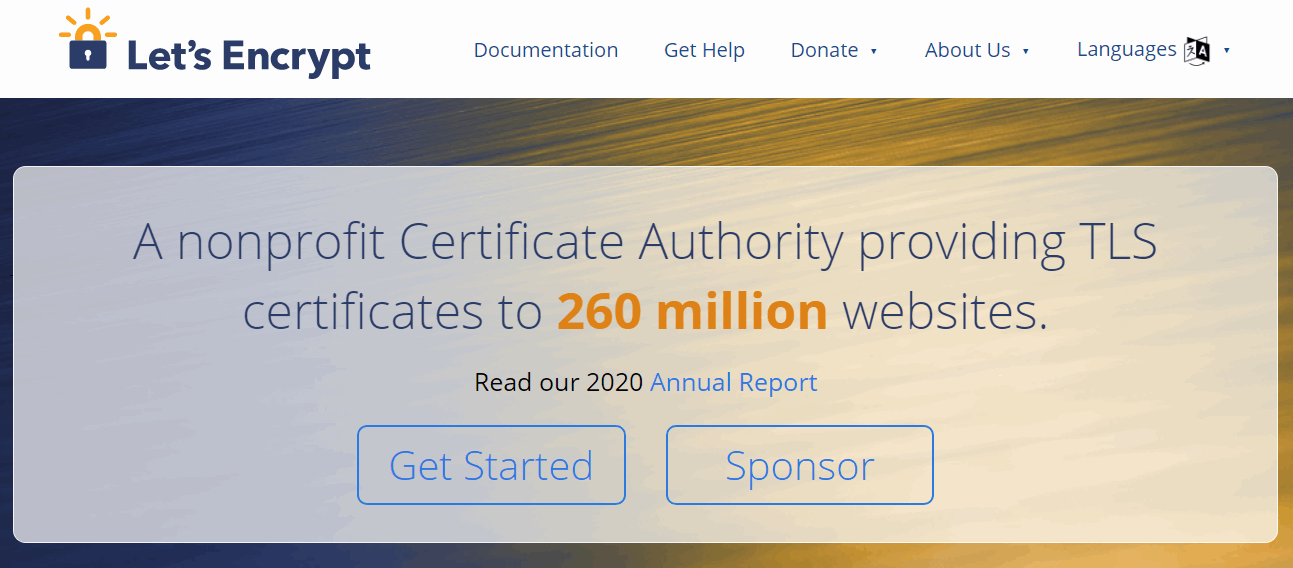Image resolution: width=1293 pixels, height=568 pixels.
Task: Click the Sponsor button
Action: tap(800, 465)
